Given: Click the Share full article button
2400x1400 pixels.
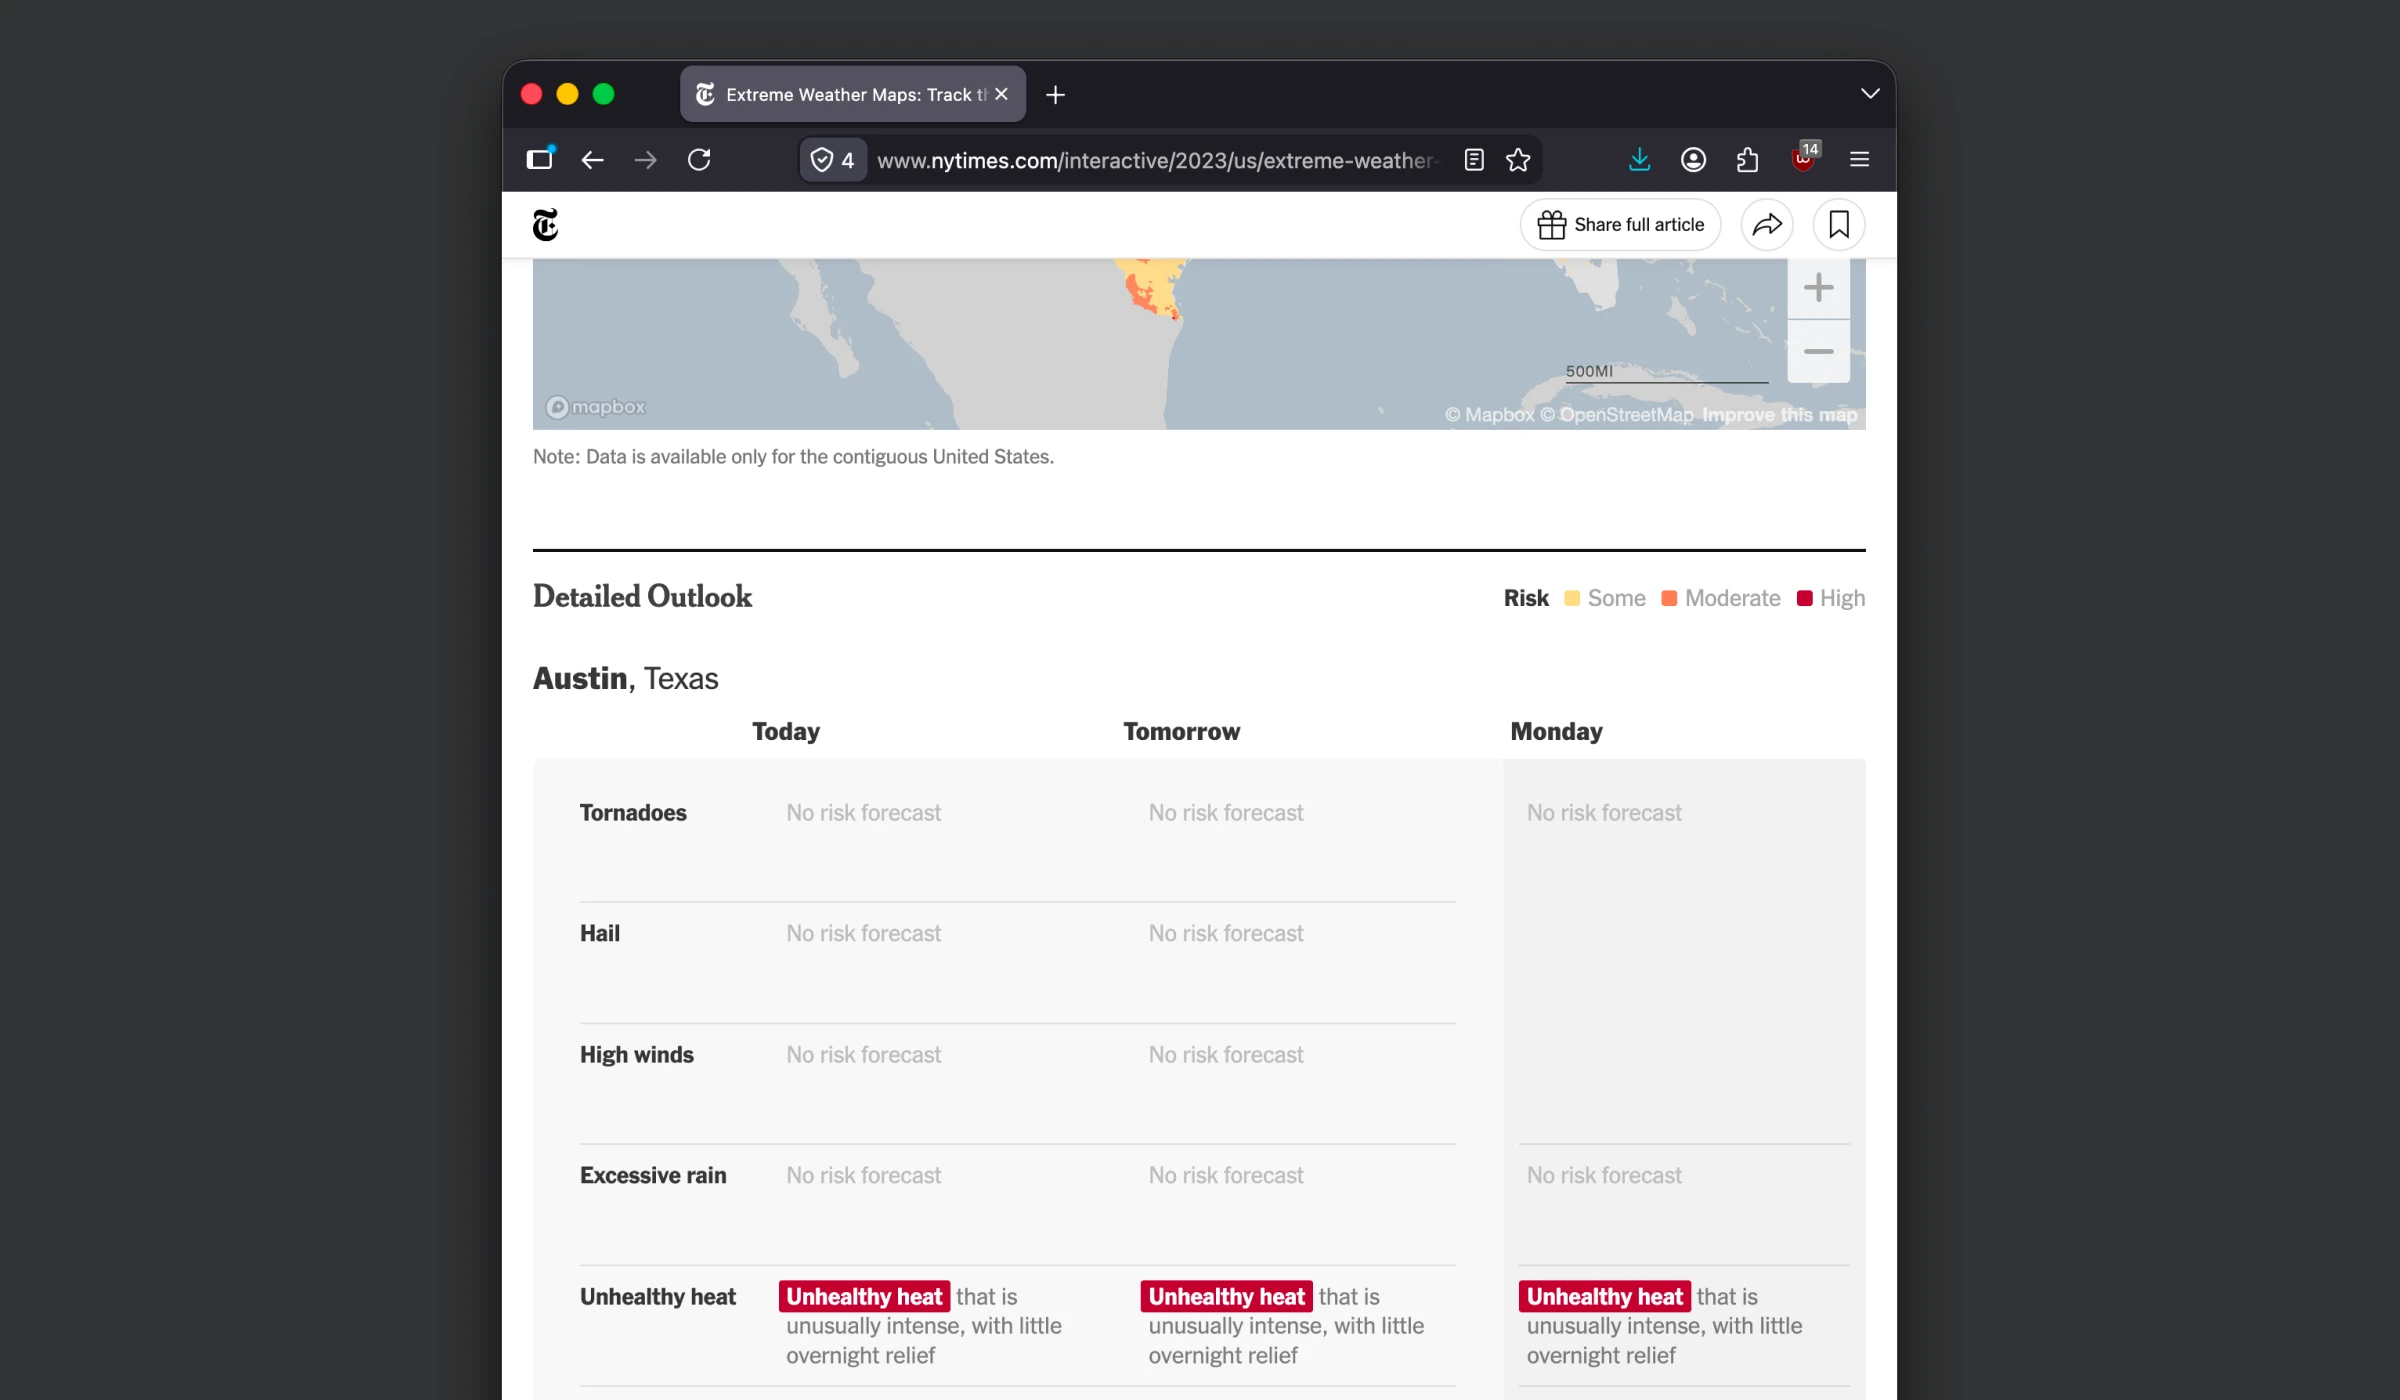Looking at the screenshot, I should (1620, 225).
